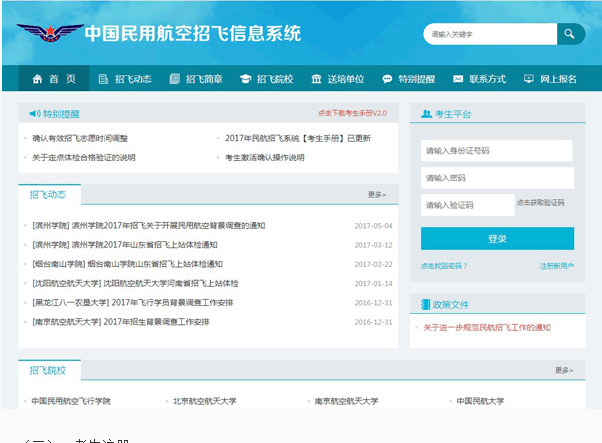Click the ID number input field

pos(497,150)
